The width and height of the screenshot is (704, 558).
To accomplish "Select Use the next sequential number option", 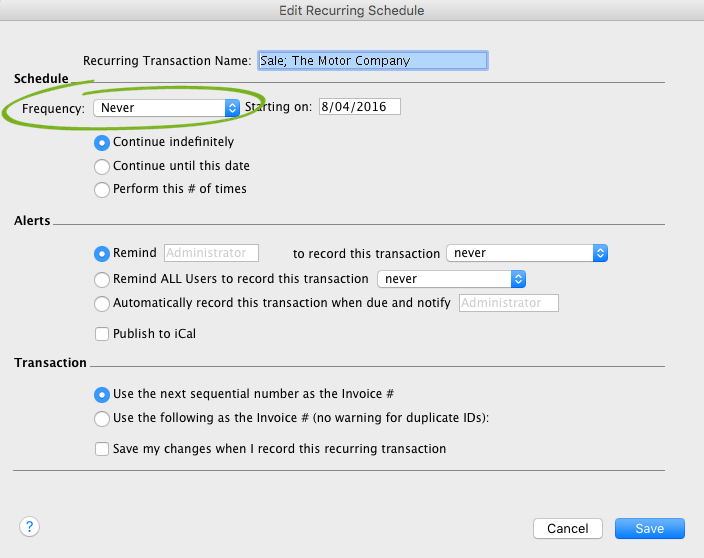I will click(101, 395).
